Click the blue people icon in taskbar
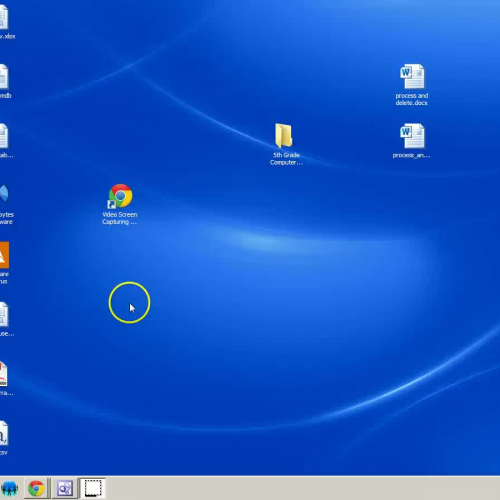 (x=9, y=489)
